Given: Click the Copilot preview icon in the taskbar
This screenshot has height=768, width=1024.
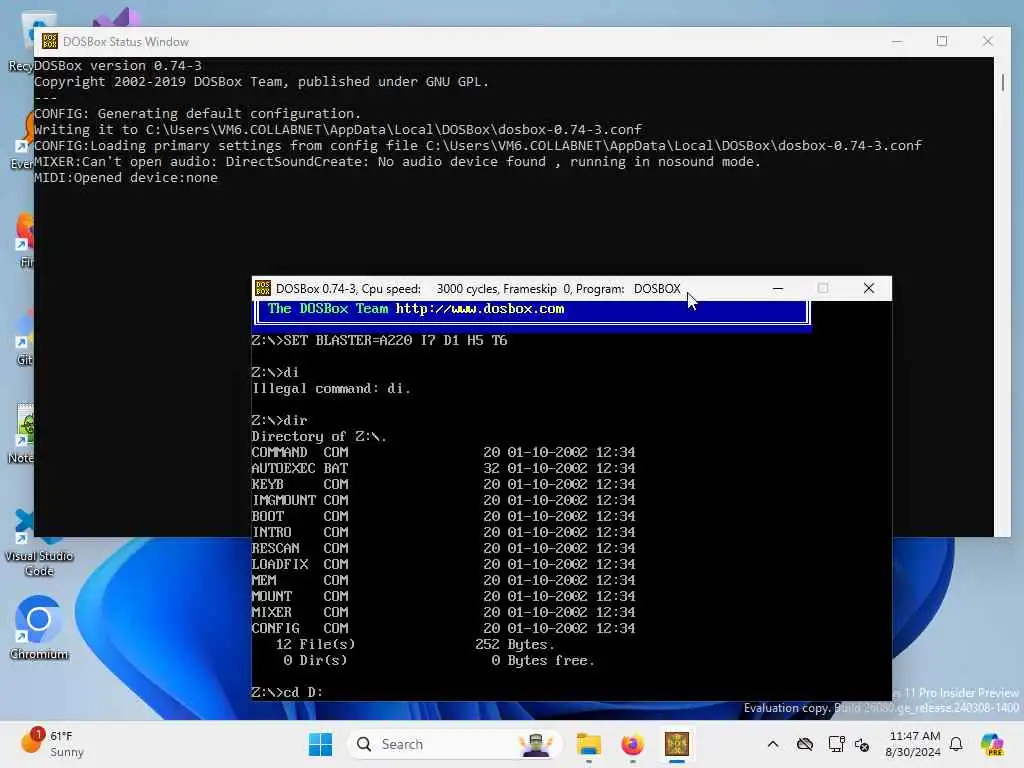Looking at the screenshot, I should tap(992, 744).
